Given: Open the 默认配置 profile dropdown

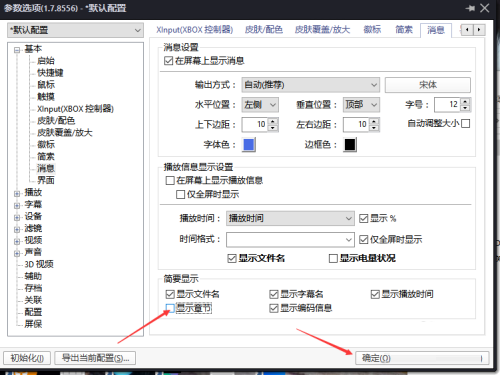Looking at the screenshot, I should point(76,30).
